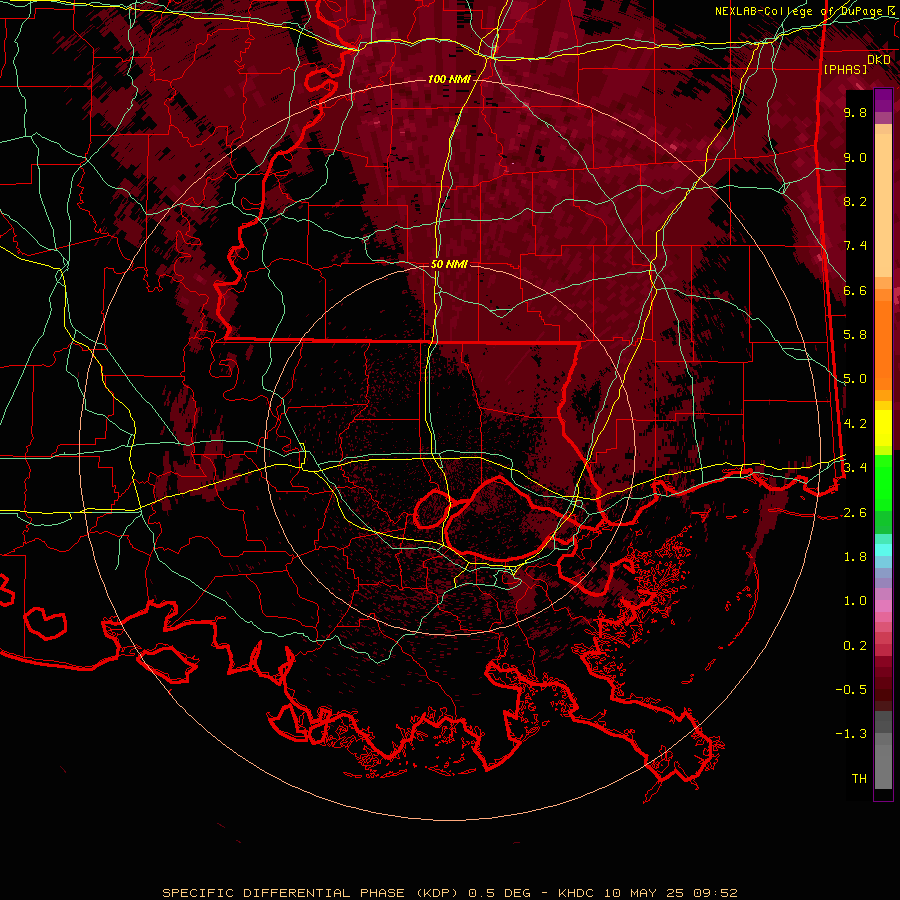Click the "100 NMI" range ring label
The image size is (900, 900).
(448, 79)
